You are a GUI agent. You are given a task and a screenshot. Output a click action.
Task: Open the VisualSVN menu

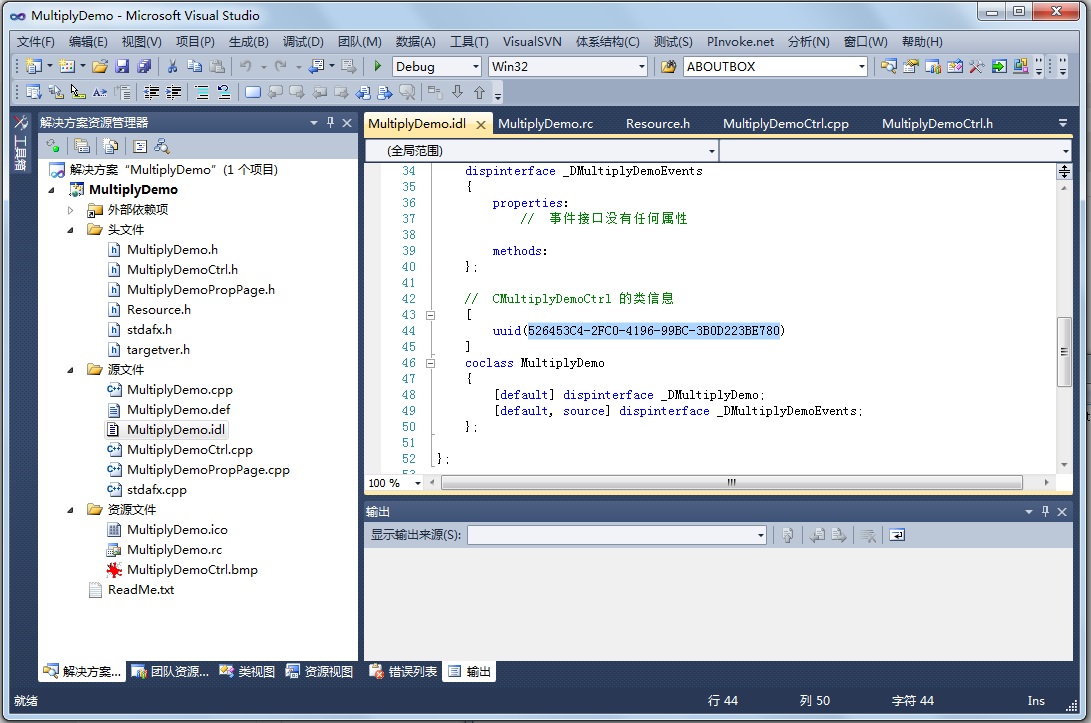532,42
